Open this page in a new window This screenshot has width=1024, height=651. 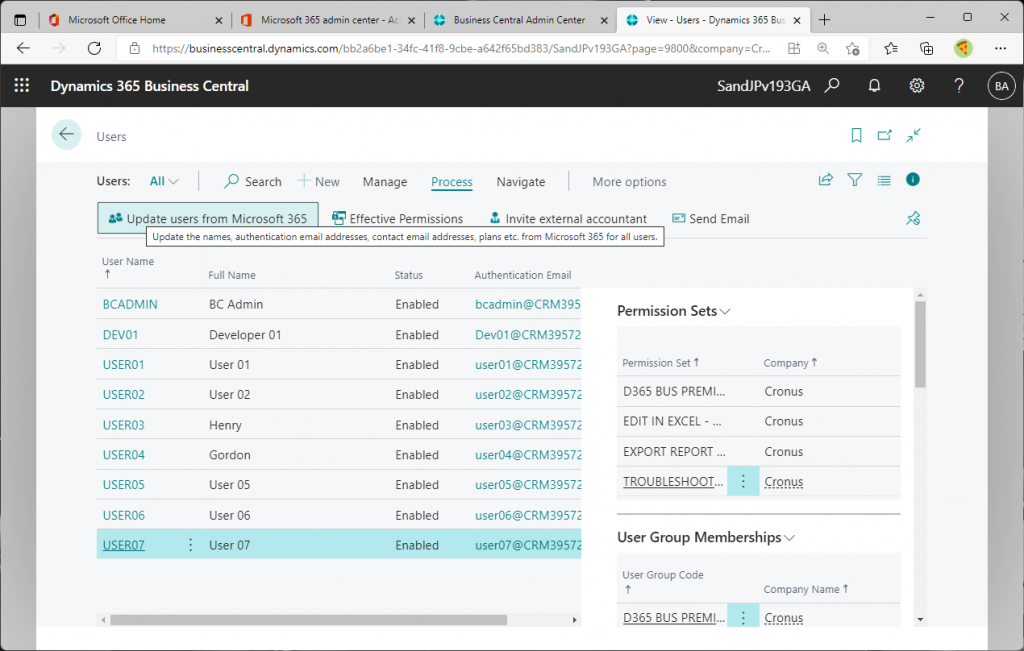(884, 135)
